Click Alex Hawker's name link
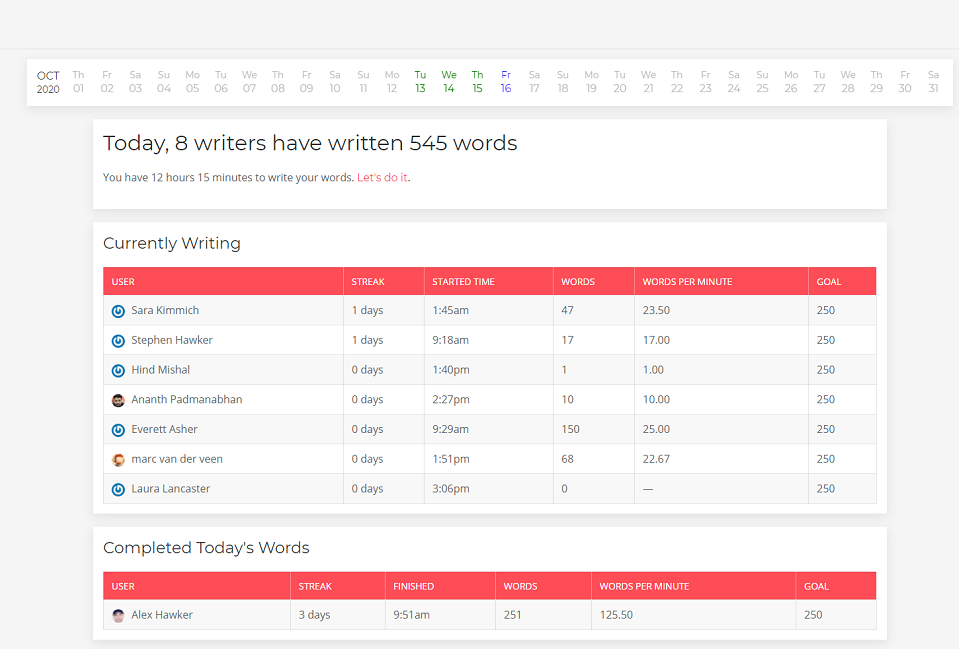The image size is (959, 650). click(x=162, y=614)
